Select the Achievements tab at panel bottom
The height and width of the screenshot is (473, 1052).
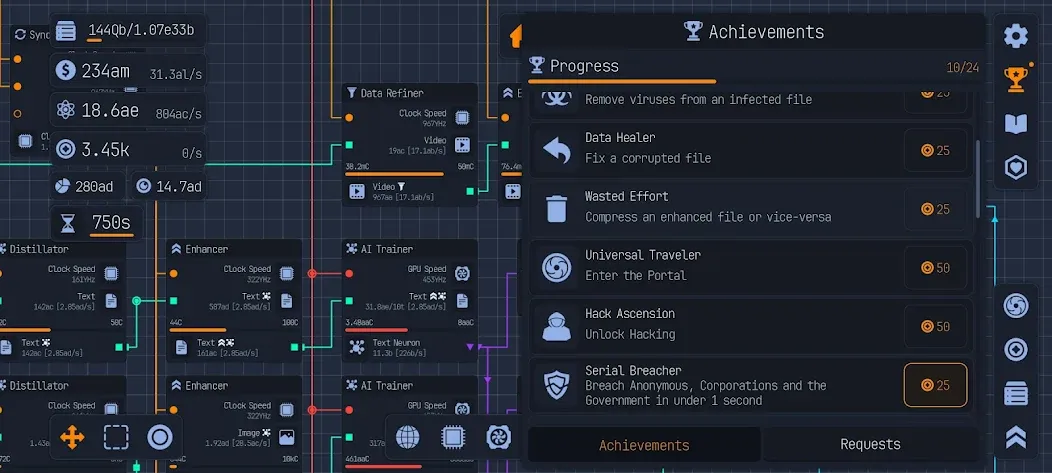(x=644, y=445)
